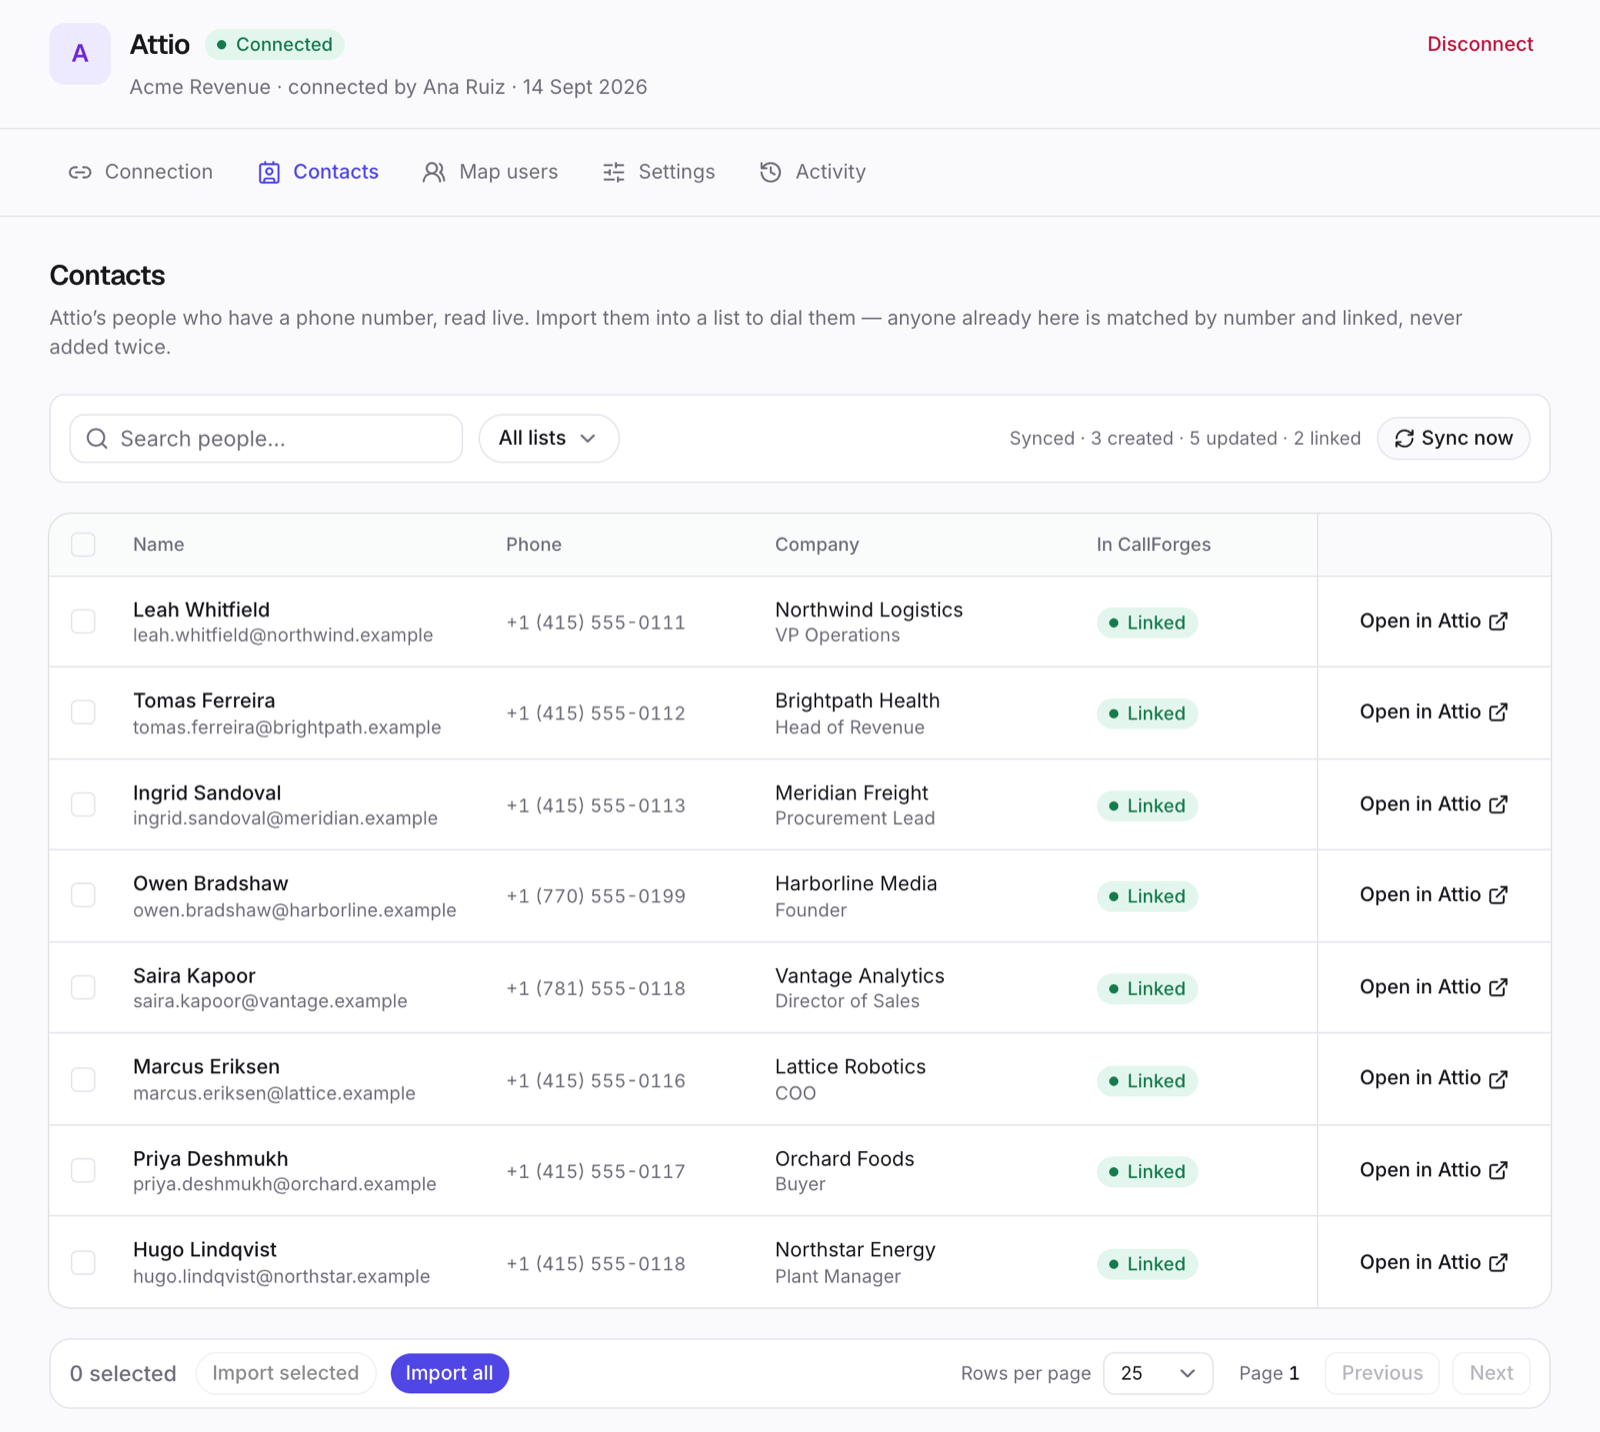Screen dimensions: 1600x1432
Task: Go to the Settings tab
Action: 659,172
